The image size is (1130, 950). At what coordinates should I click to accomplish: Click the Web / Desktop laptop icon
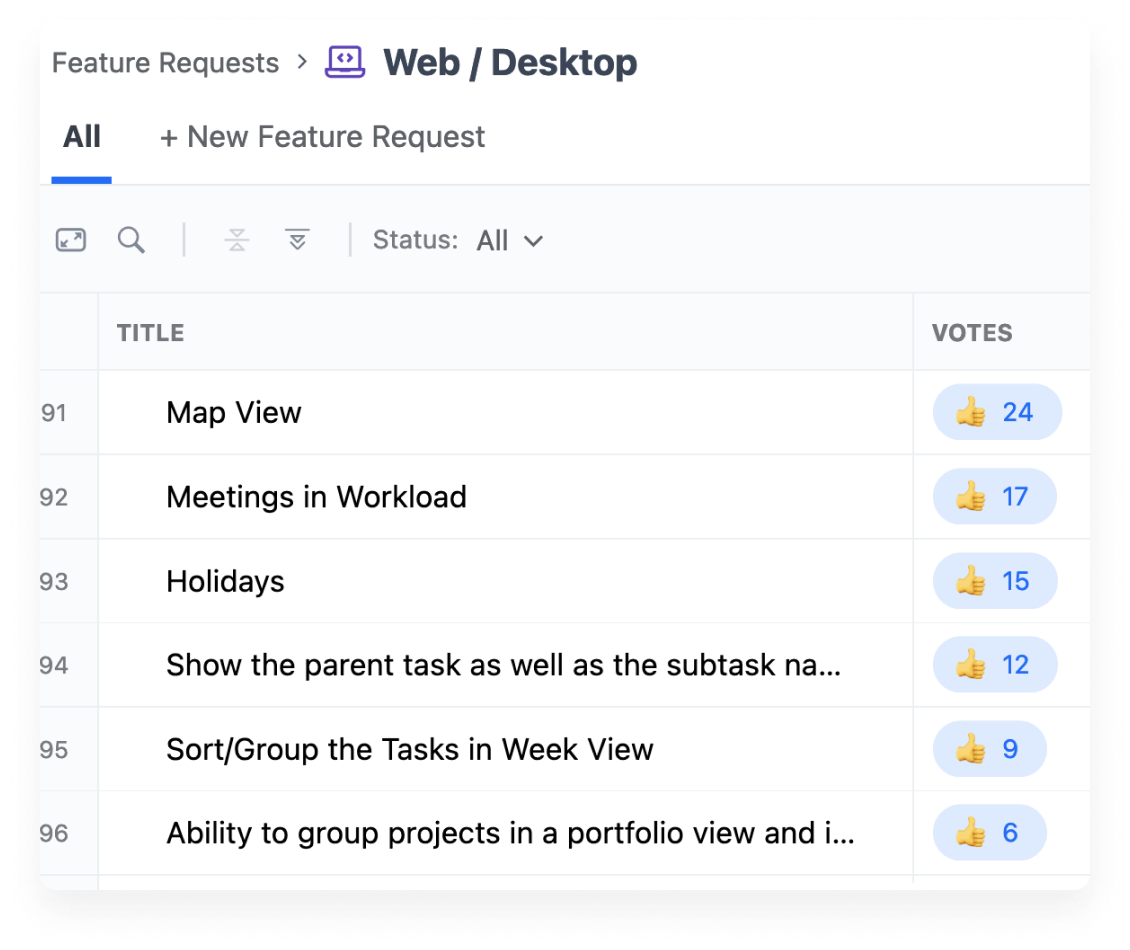click(345, 62)
